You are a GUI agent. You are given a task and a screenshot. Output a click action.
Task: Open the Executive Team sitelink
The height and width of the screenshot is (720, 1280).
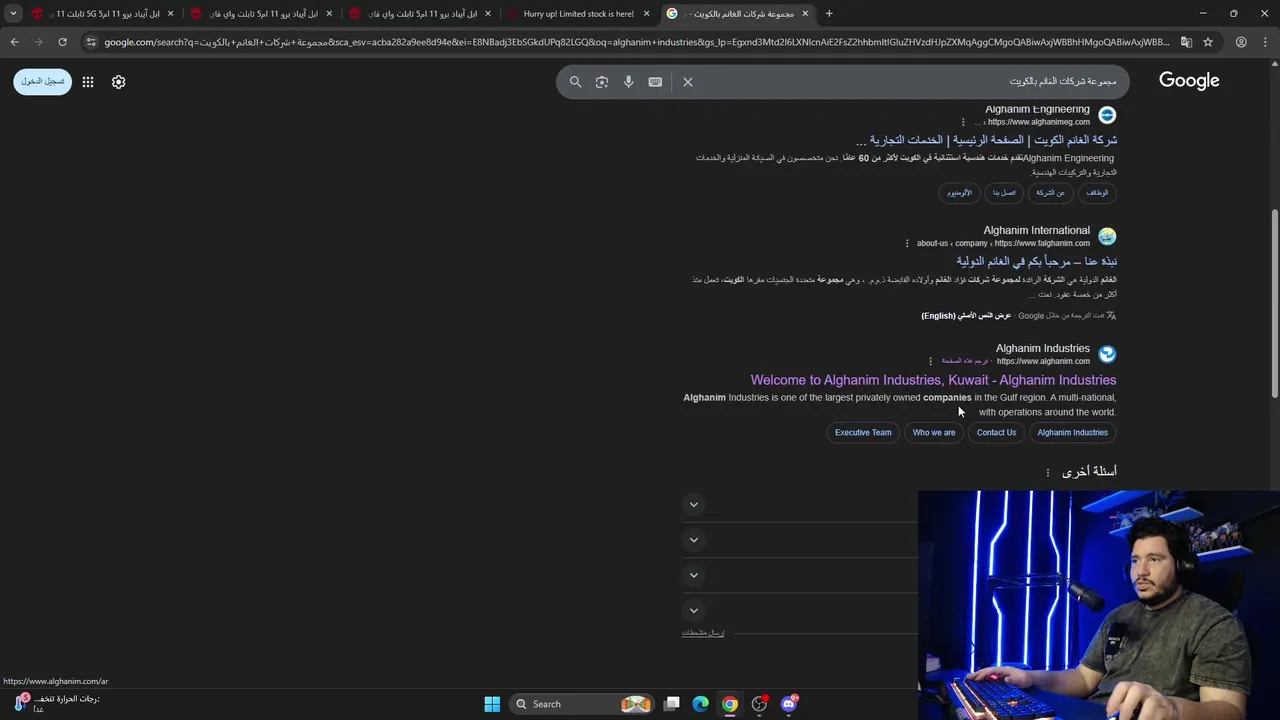[863, 433]
